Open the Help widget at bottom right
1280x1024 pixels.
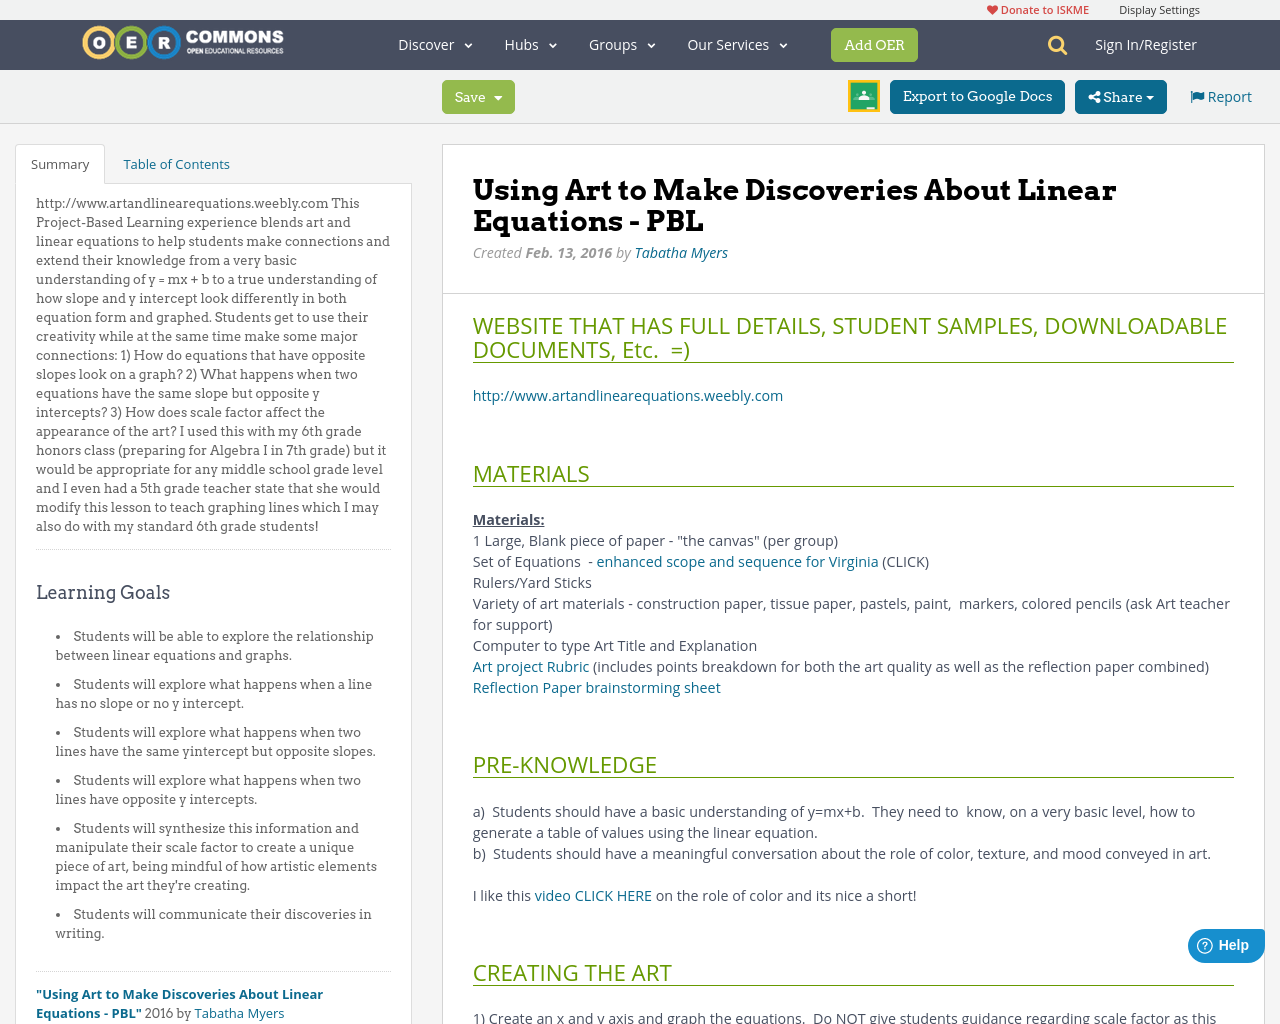tap(1224, 943)
